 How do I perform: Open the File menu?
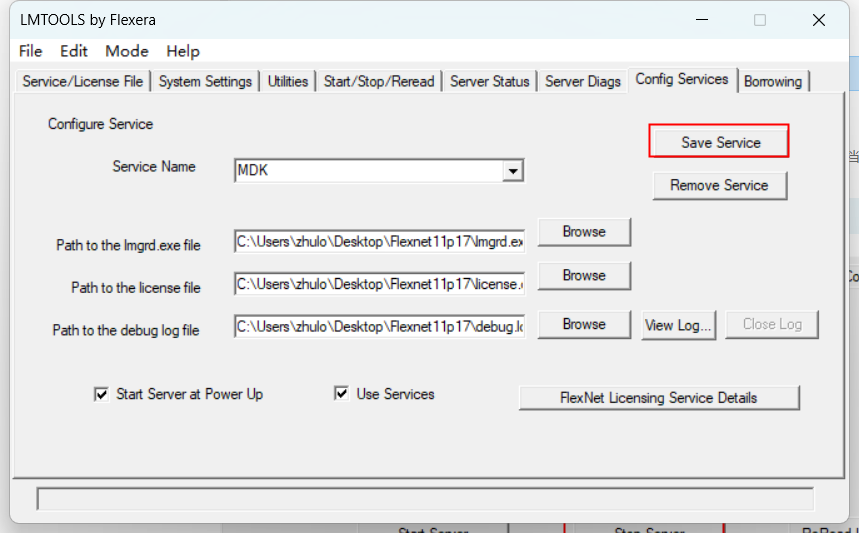(31, 51)
